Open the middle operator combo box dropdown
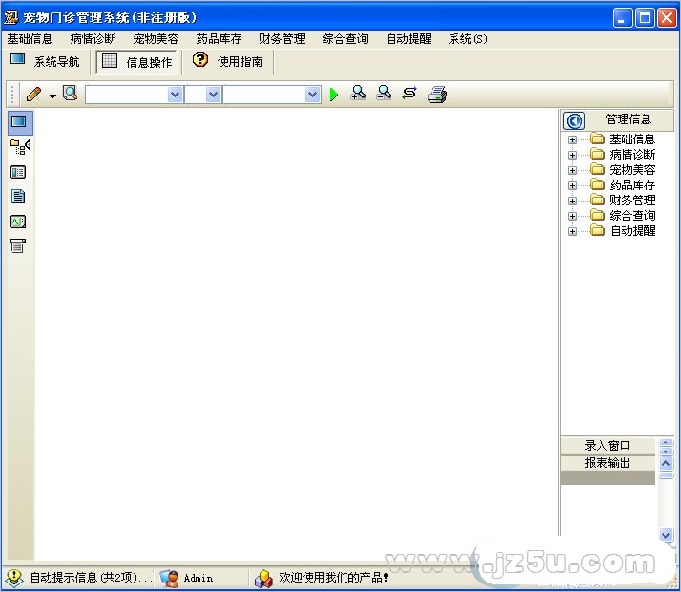Viewport: 681px width, 592px height. point(213,94)
